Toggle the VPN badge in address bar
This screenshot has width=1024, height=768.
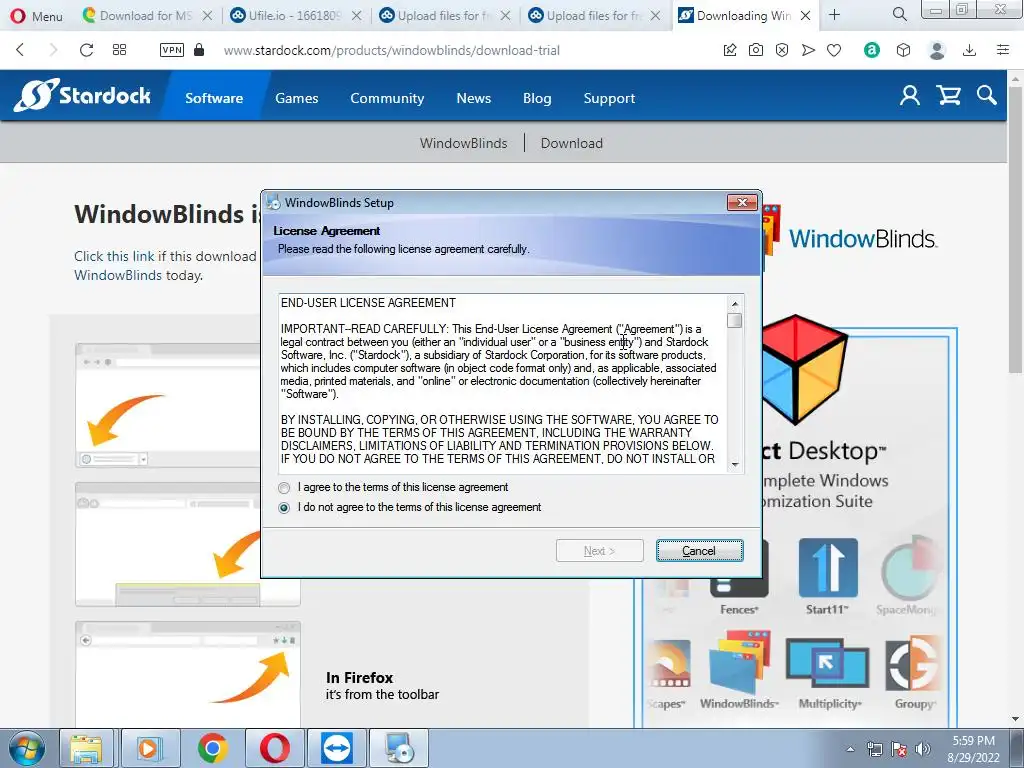[172, 50]
